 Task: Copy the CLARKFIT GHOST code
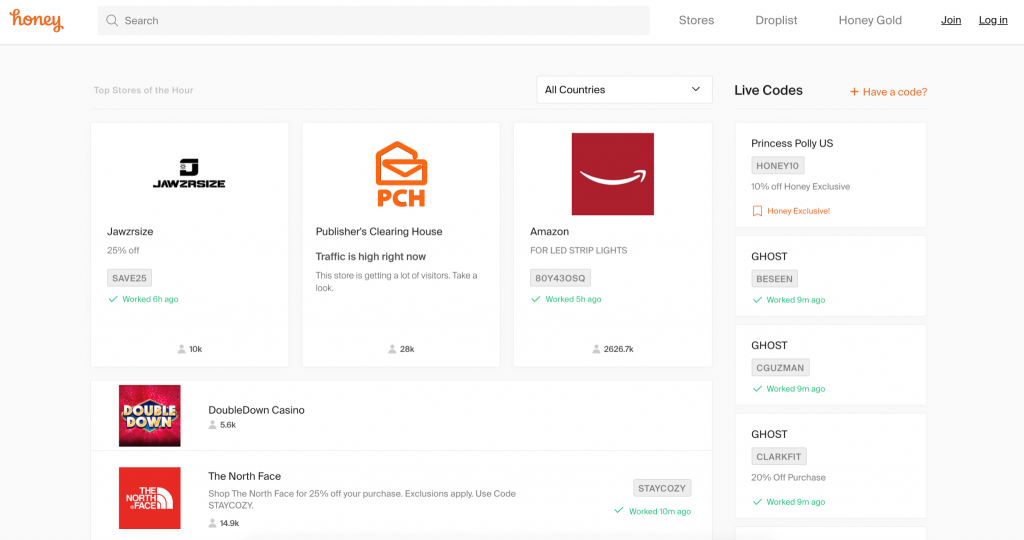pos(778,456)
